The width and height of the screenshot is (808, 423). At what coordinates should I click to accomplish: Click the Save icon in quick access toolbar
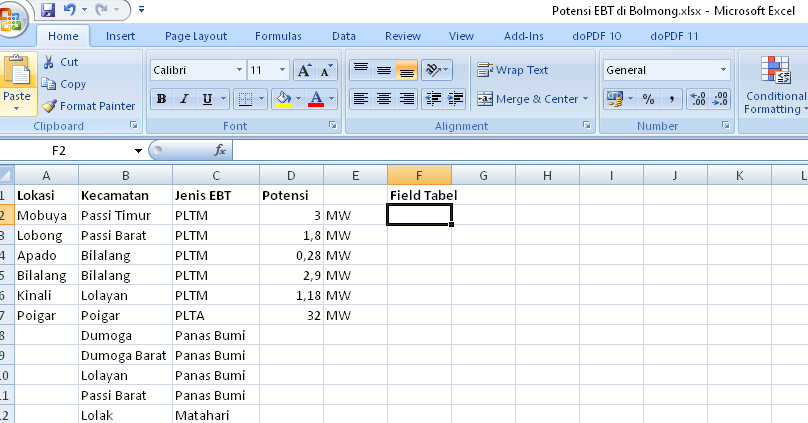tap(47, 11)
